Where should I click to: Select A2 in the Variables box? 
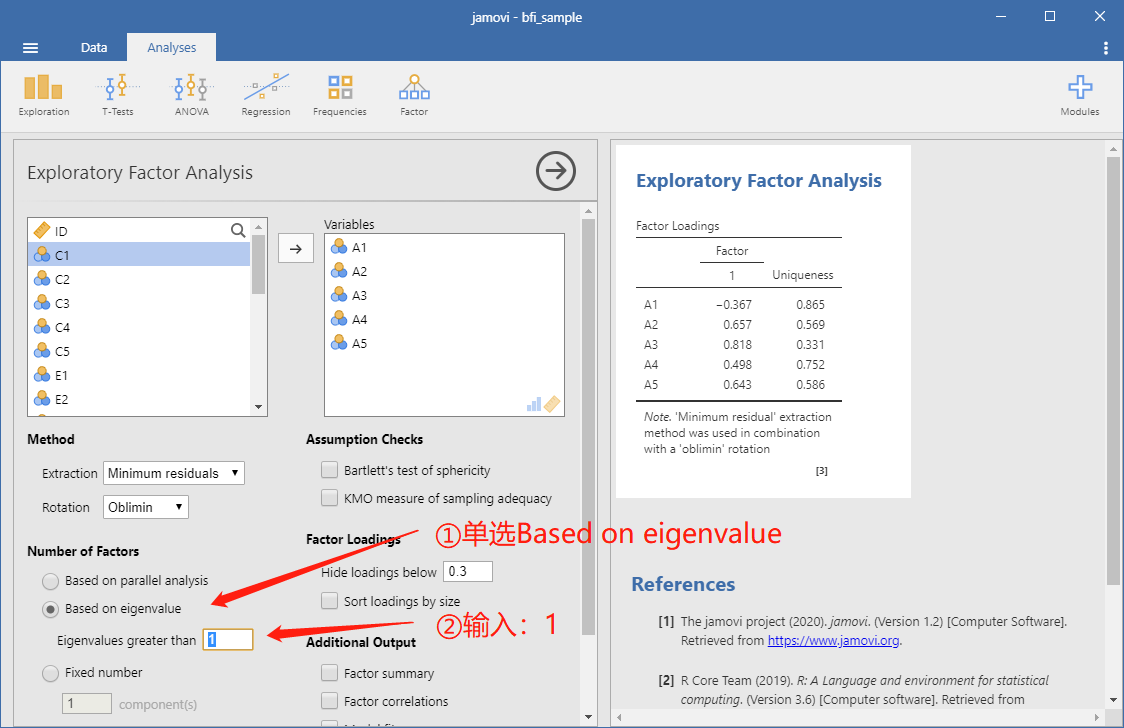tap(444, 272)
